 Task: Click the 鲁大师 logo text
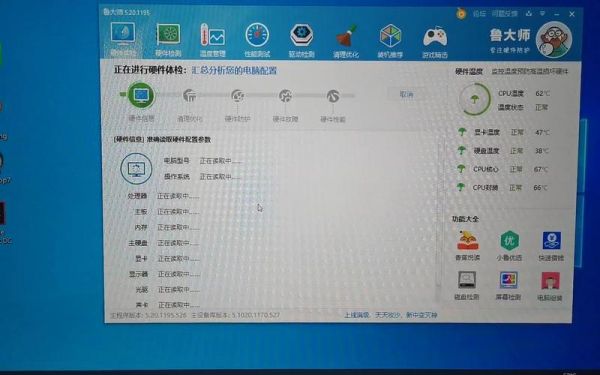coord(509,36)
